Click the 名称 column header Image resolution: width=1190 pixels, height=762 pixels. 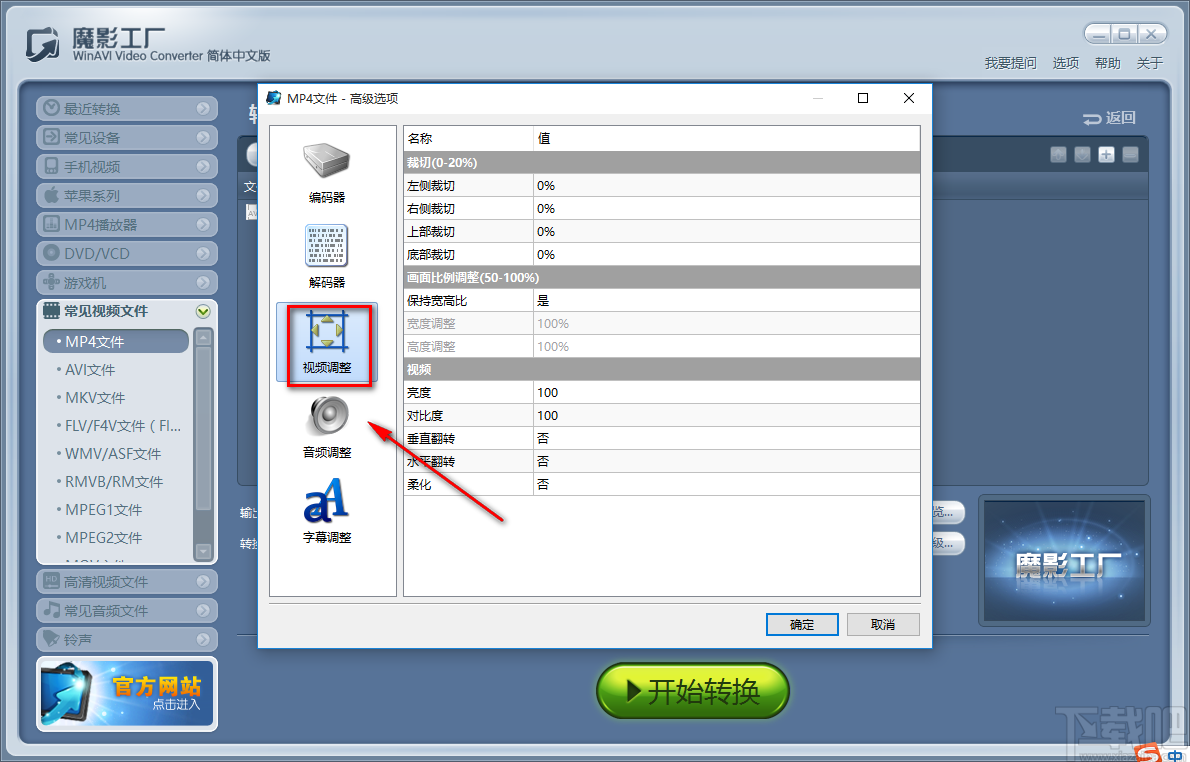[x=468, y=139]
